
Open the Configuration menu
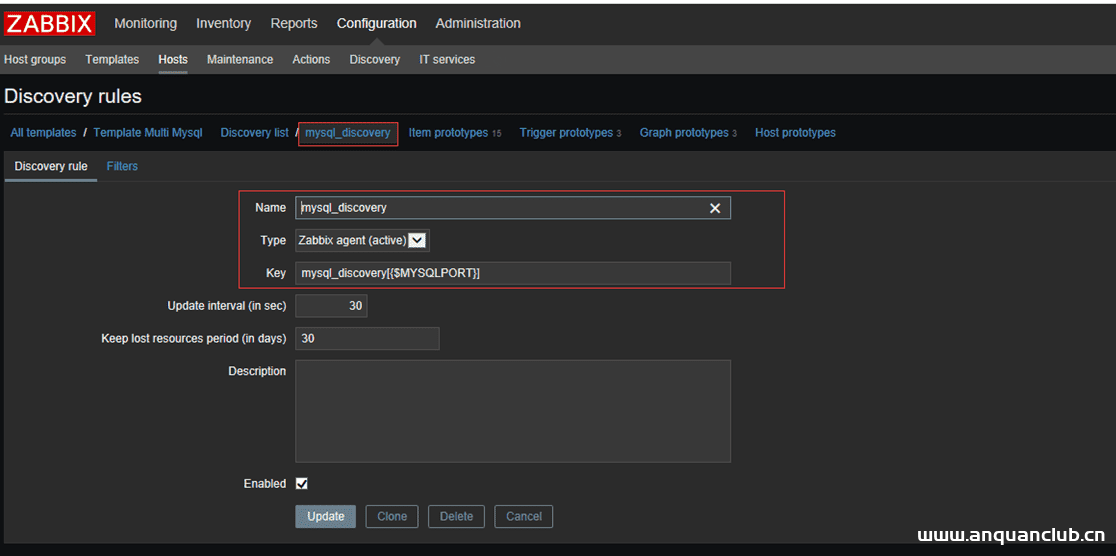377,23
